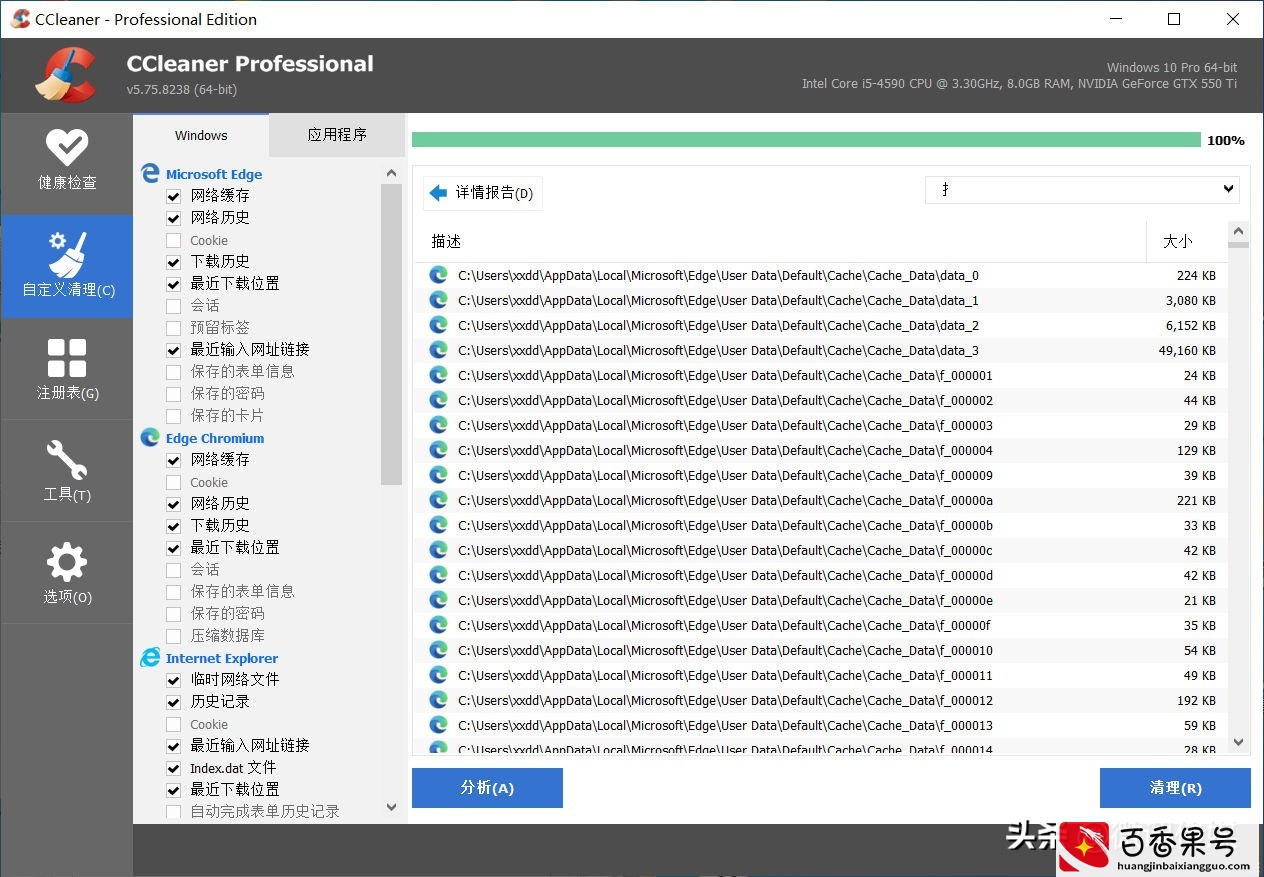The height and width of the screenshot is (877, 1264).
Task: Uncheck 网络缓存 under Microsoft Edge
Action: coord(174,196)
